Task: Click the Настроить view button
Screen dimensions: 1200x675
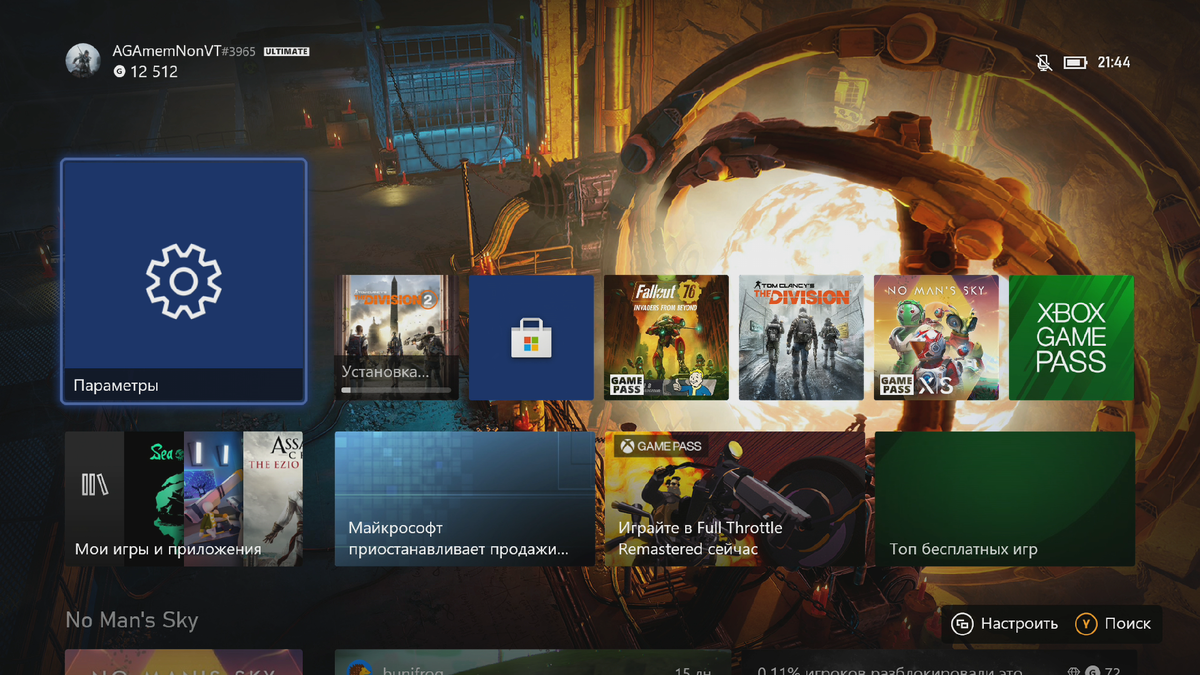Action: click(1005, 624)
